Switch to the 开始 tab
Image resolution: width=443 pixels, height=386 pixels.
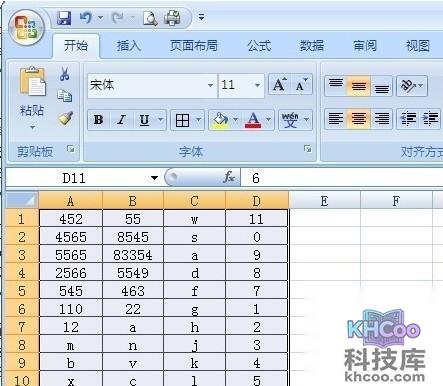pyautogui.click(x=76, y=45)
